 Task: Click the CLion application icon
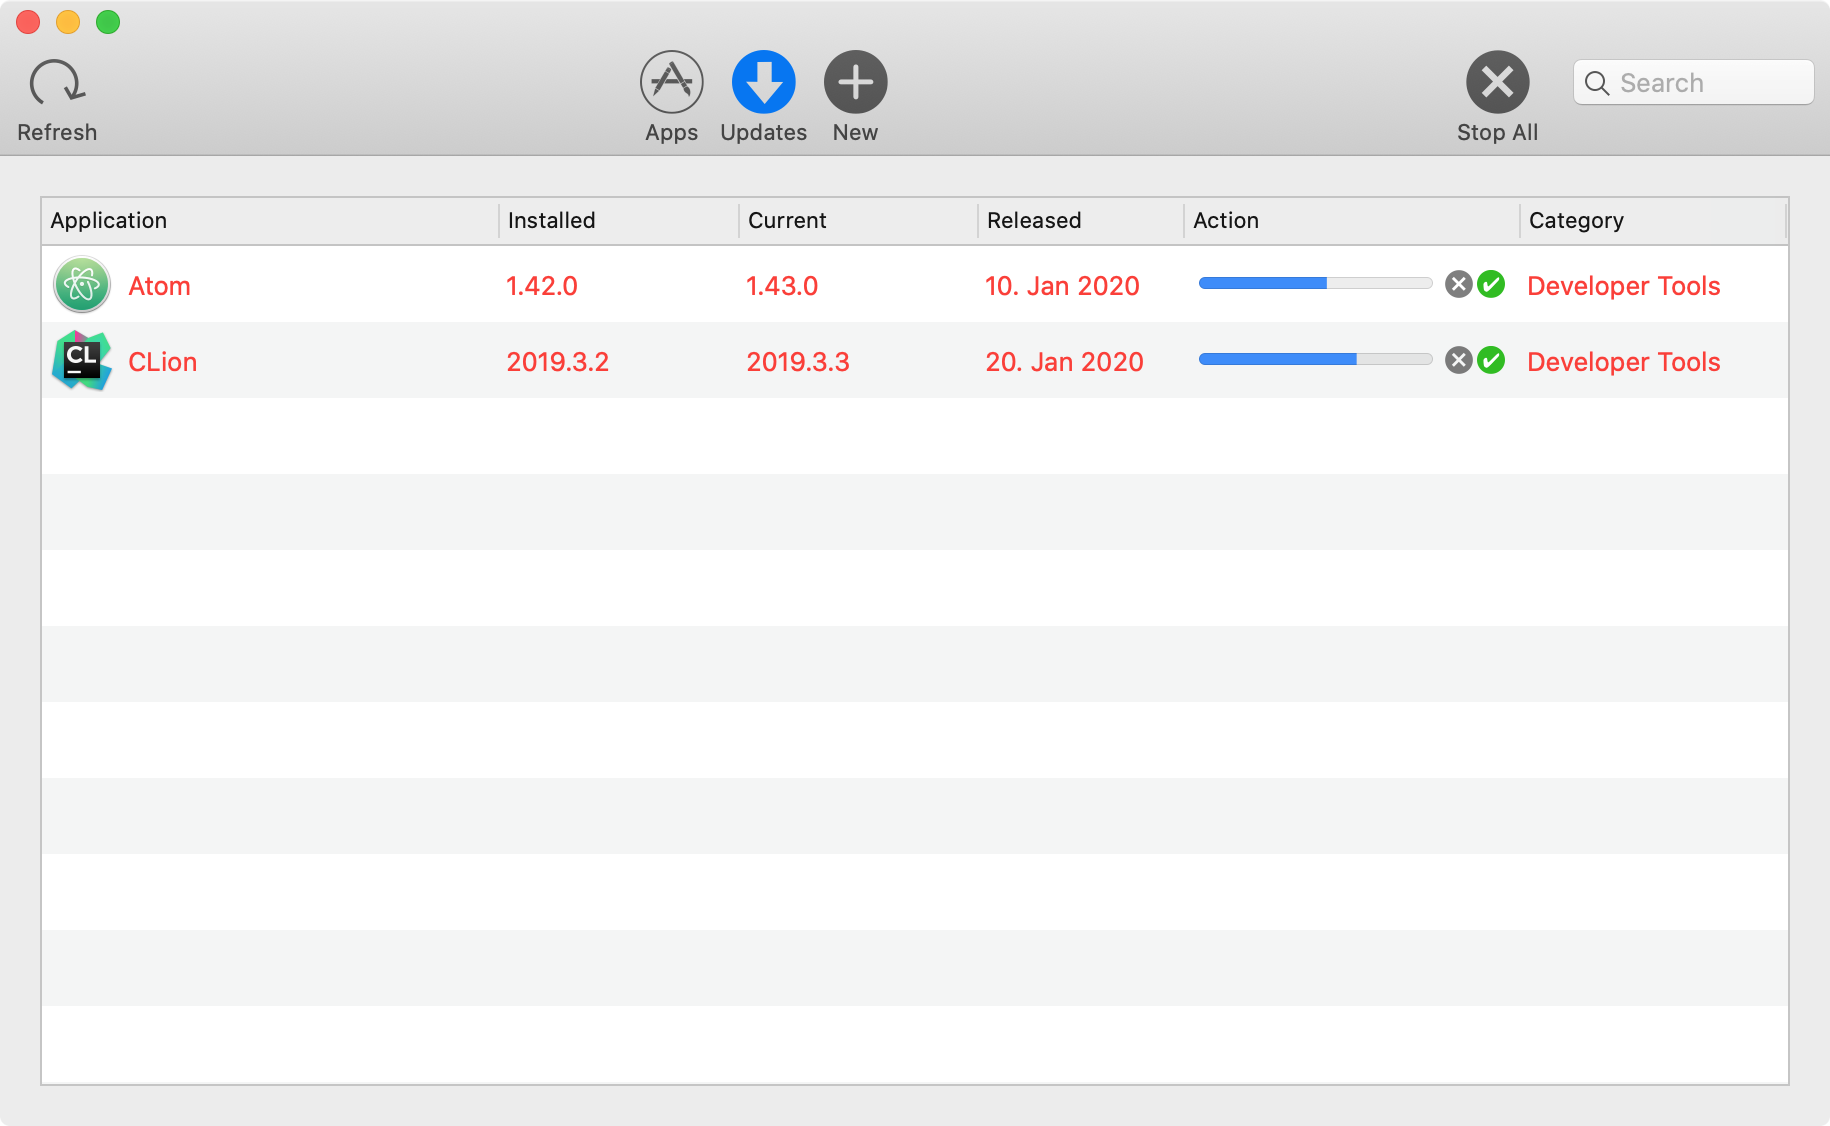(x=82, y=361)
